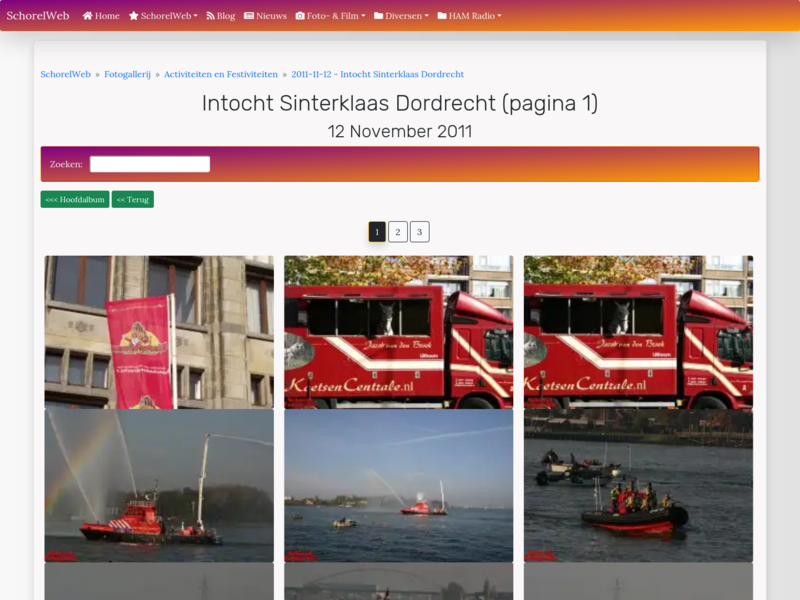
Task: Select pagination page 1
Action: click(x=377, y=232)
